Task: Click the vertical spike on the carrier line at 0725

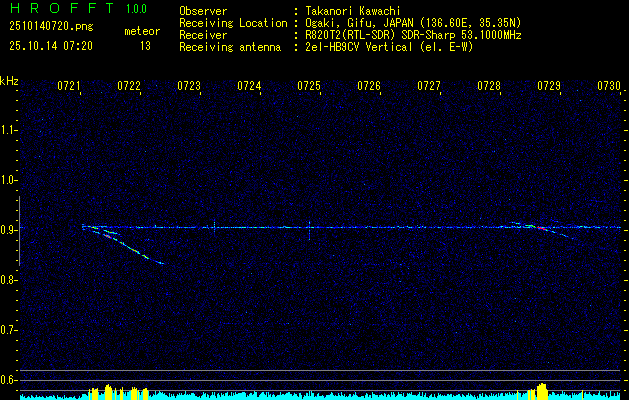Action: pyautogui.click(x=309, y=230)
